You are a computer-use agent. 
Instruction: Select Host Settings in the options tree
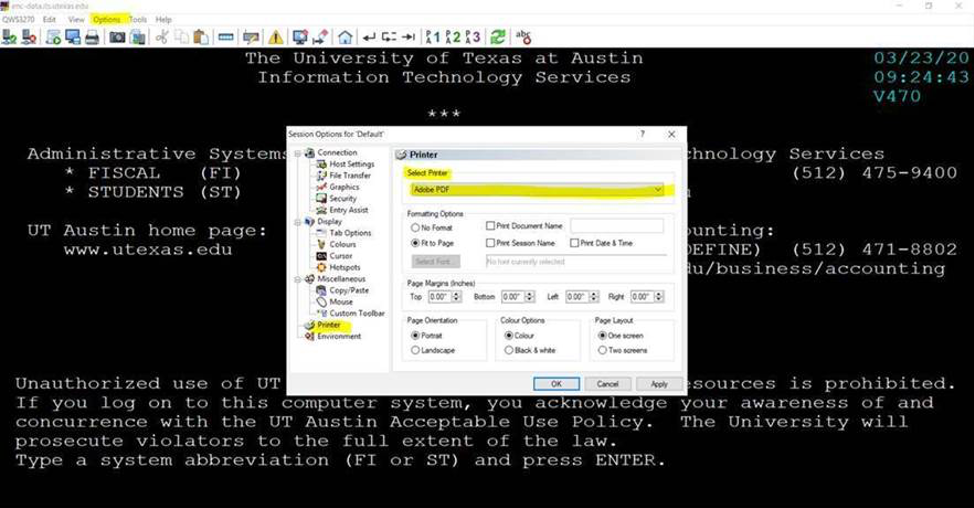(351, 164)
